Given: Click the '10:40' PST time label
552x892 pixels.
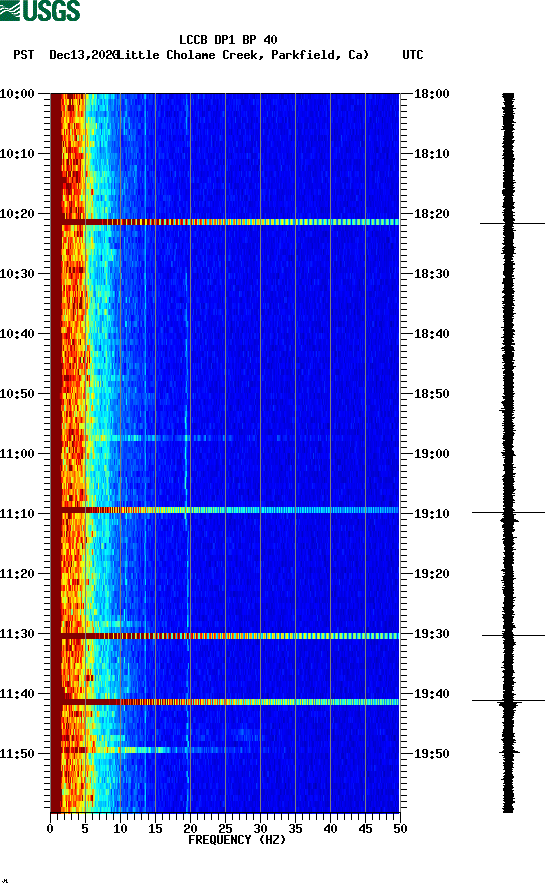Looking at the screenshot, I should (17, 334).
